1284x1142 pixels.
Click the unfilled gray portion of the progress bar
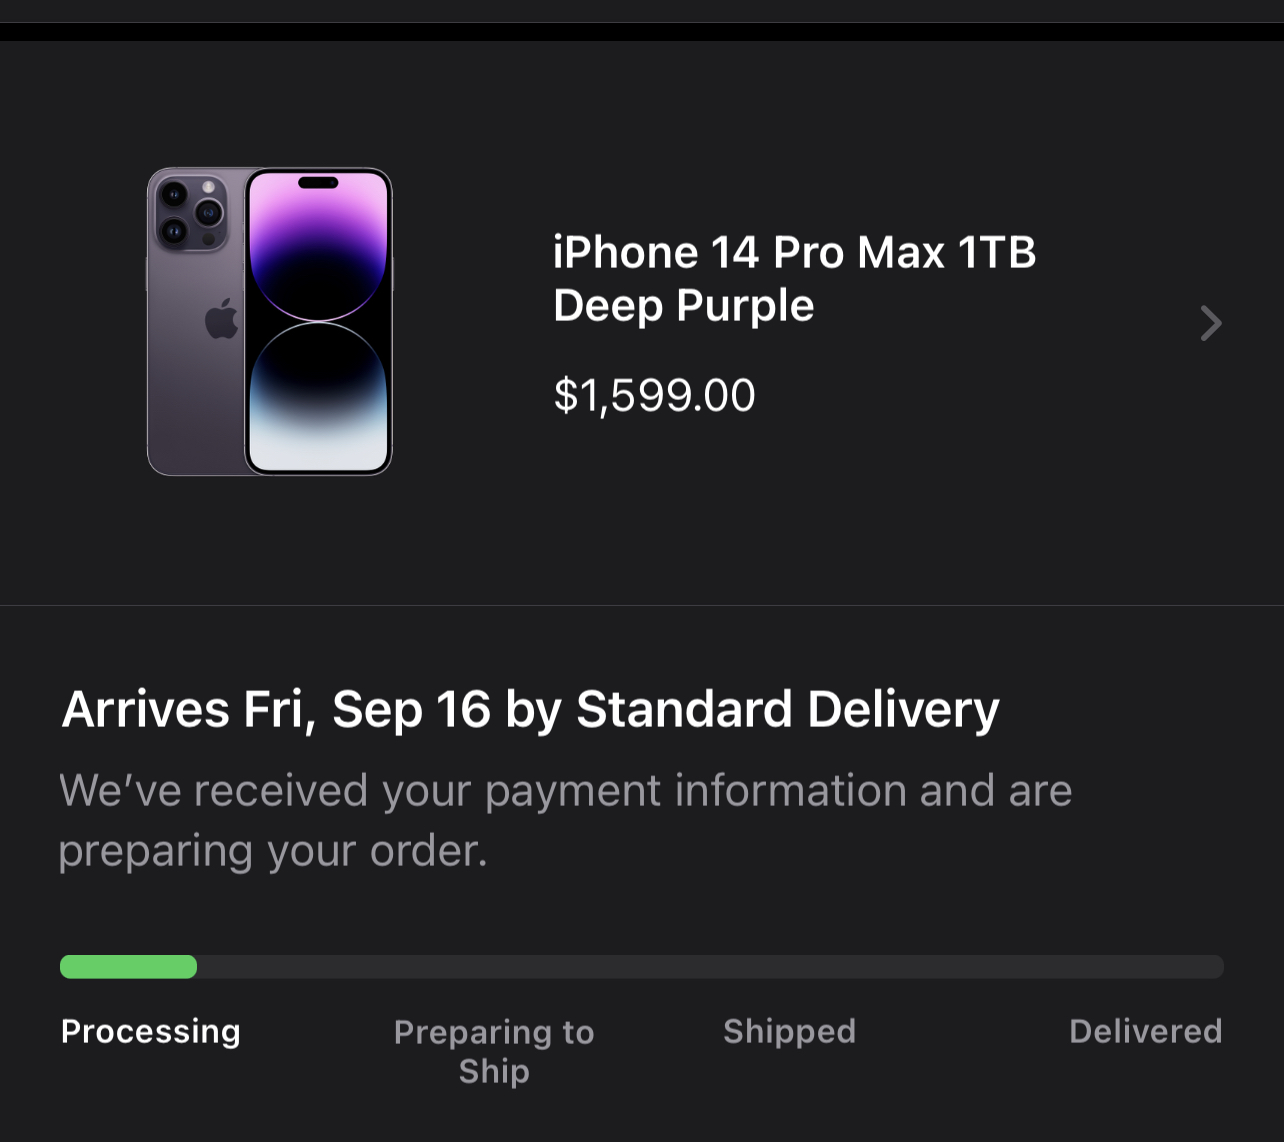click(x=710, y=967)
